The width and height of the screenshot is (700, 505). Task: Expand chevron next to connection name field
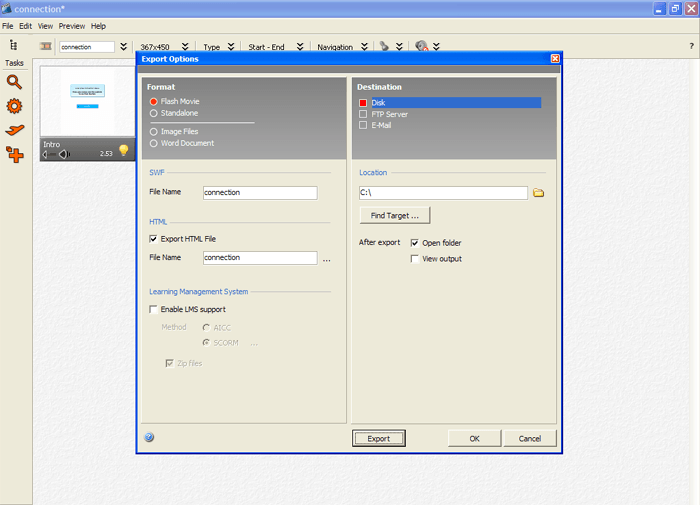point(124,46)
